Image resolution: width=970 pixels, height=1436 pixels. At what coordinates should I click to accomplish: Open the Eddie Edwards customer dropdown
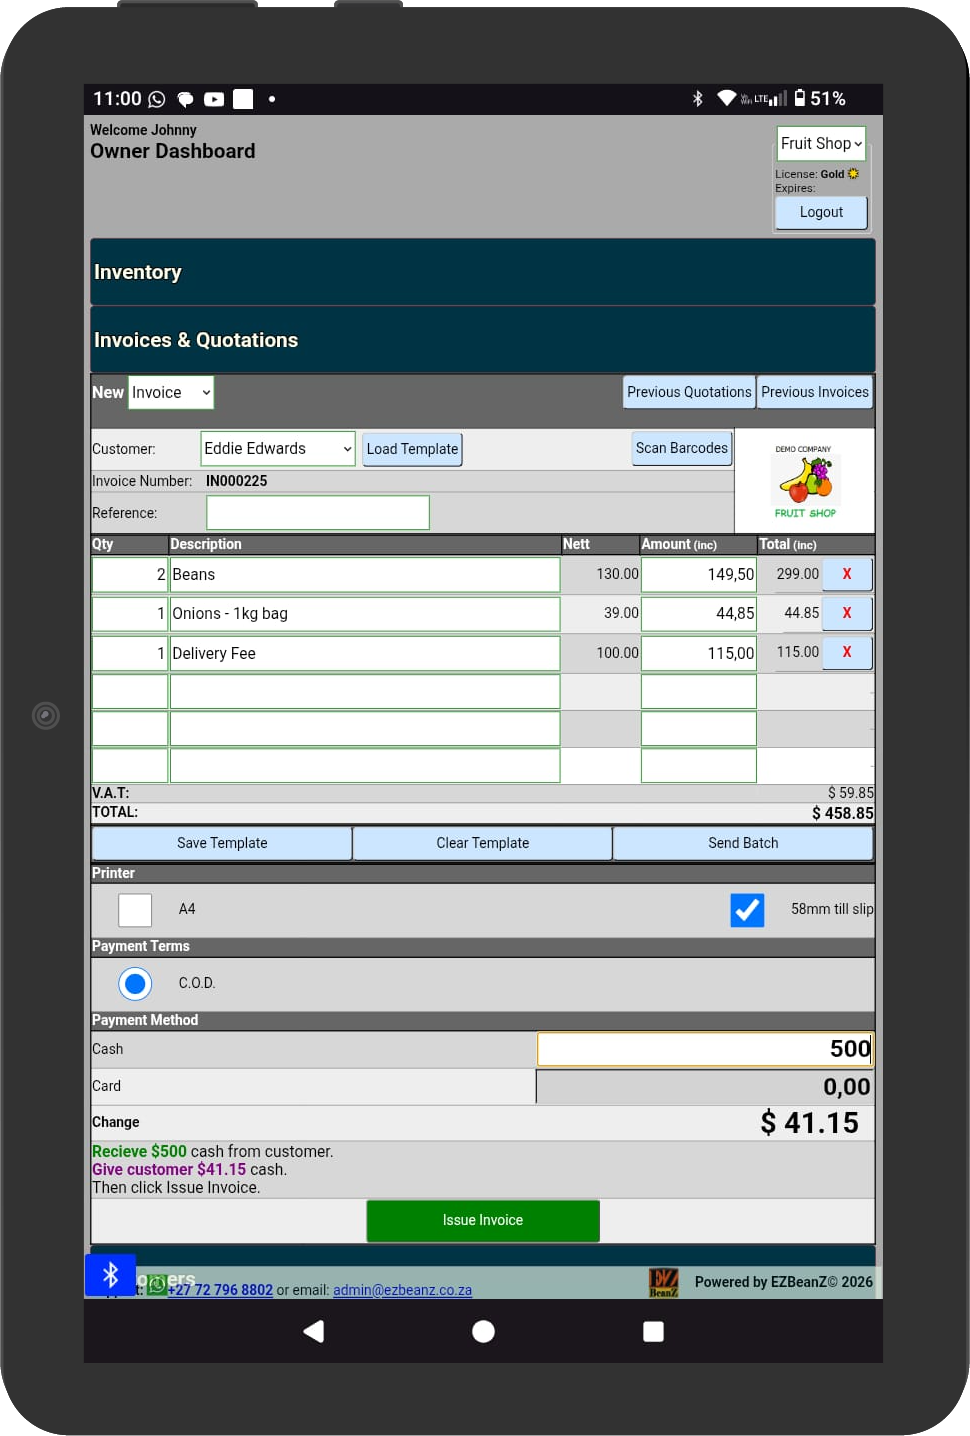tap(278, 448)
